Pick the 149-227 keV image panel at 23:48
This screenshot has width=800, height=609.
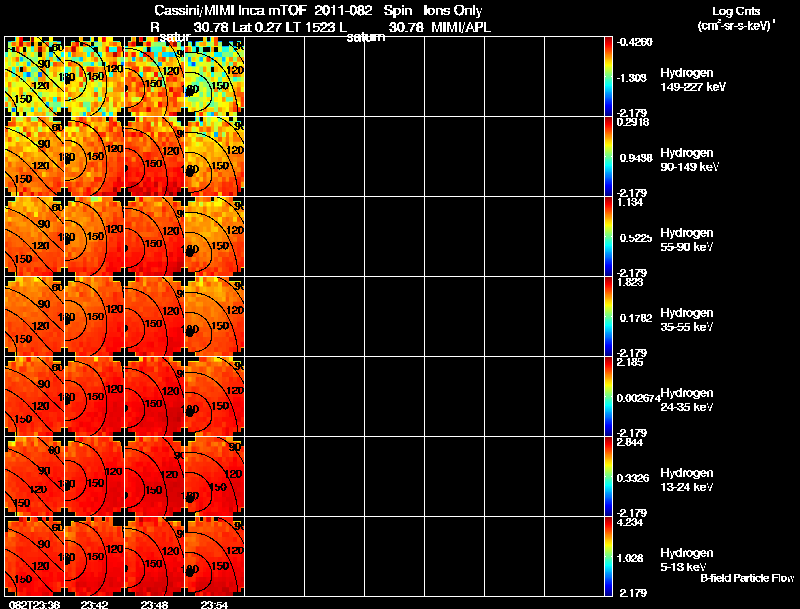[x=155, y=77]
